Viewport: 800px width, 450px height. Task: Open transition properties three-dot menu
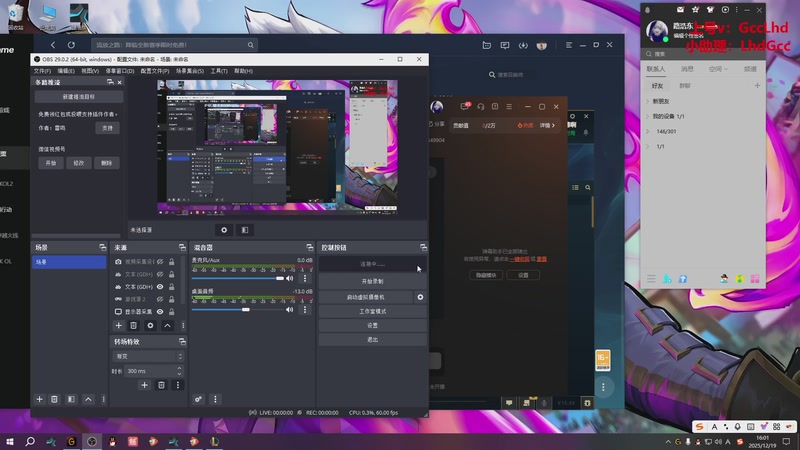(178, 385)
